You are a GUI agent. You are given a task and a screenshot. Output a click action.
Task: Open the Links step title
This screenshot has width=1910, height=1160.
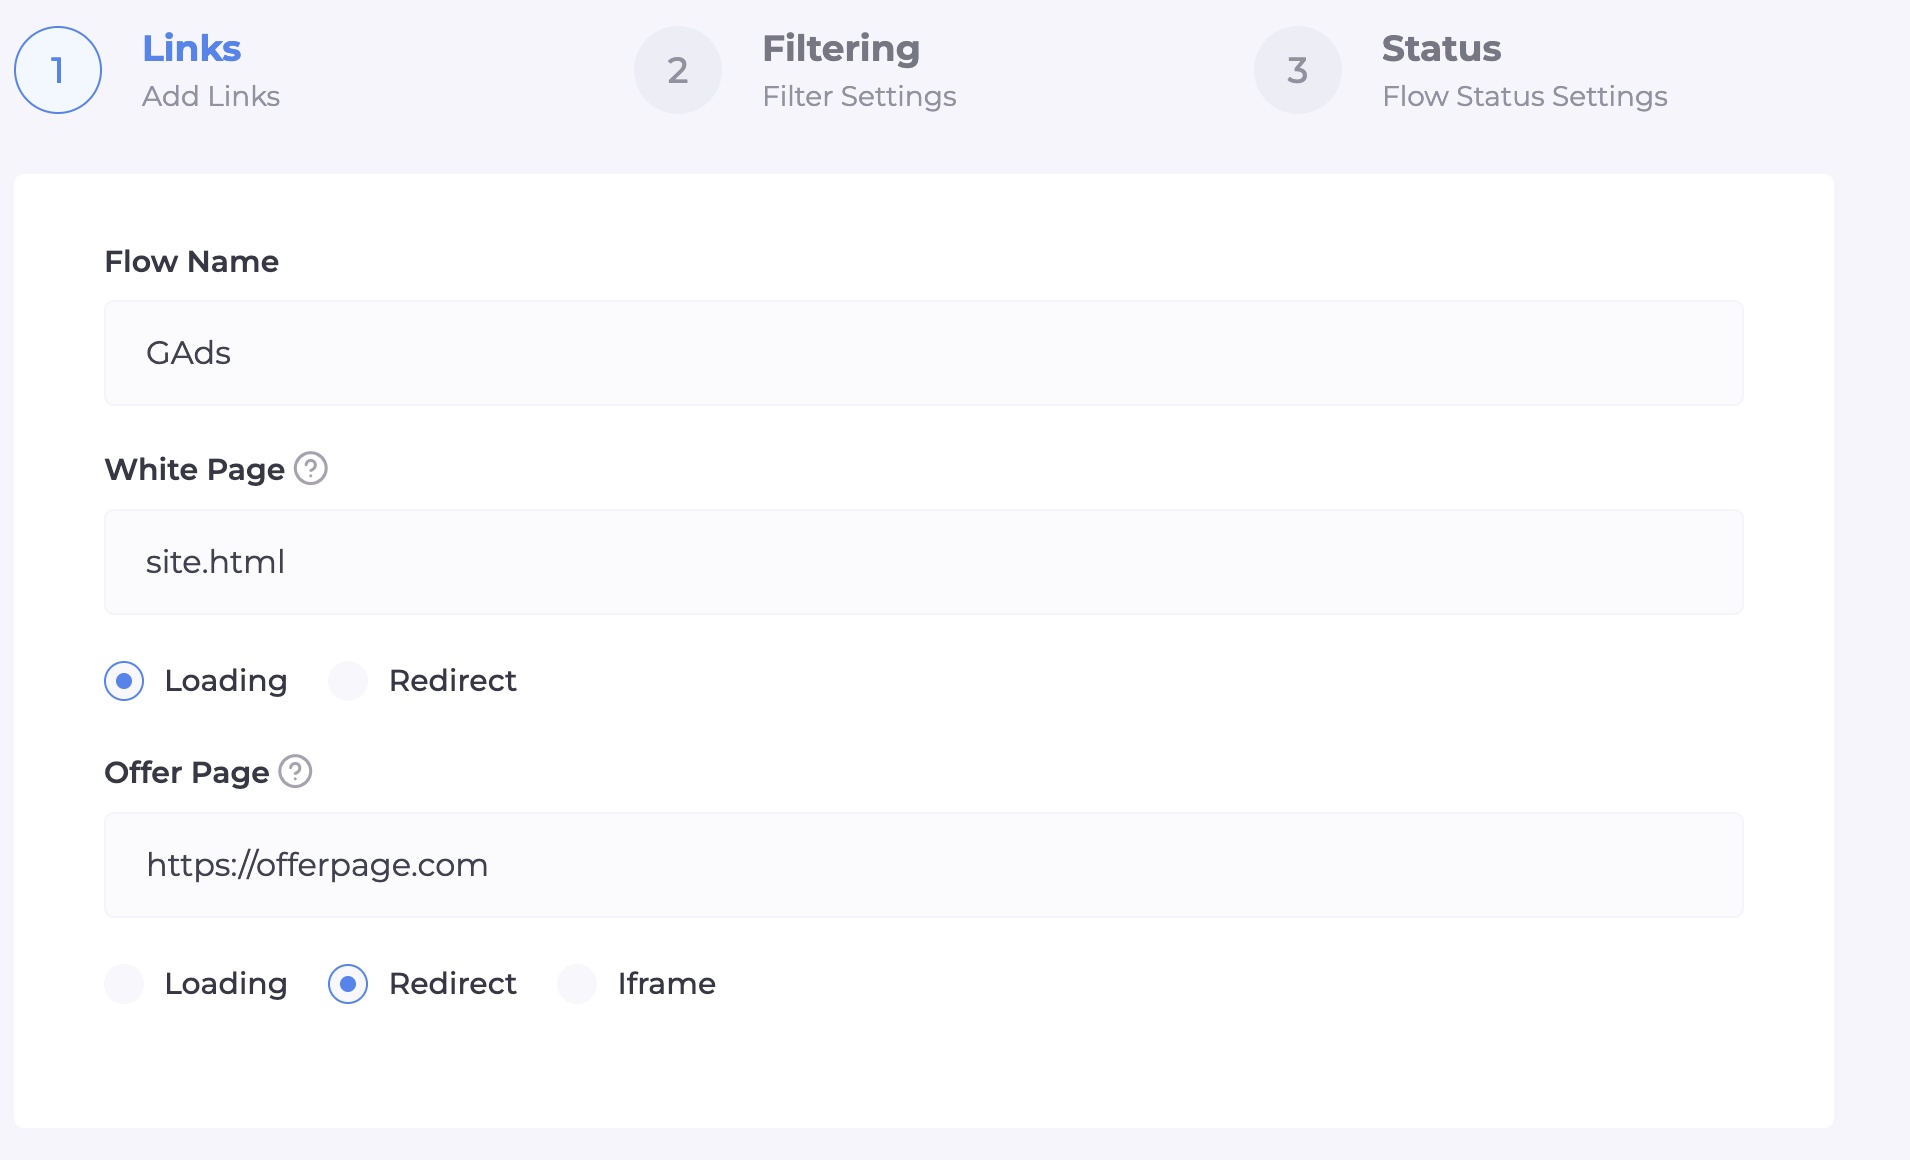click(191, 48)
